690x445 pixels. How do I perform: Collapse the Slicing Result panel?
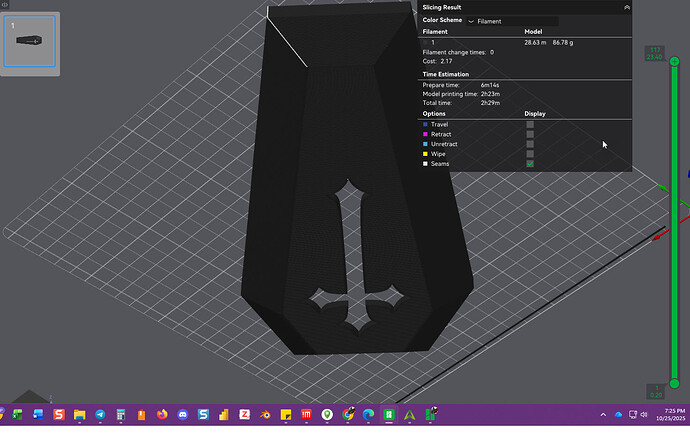[x=627, y=7]
